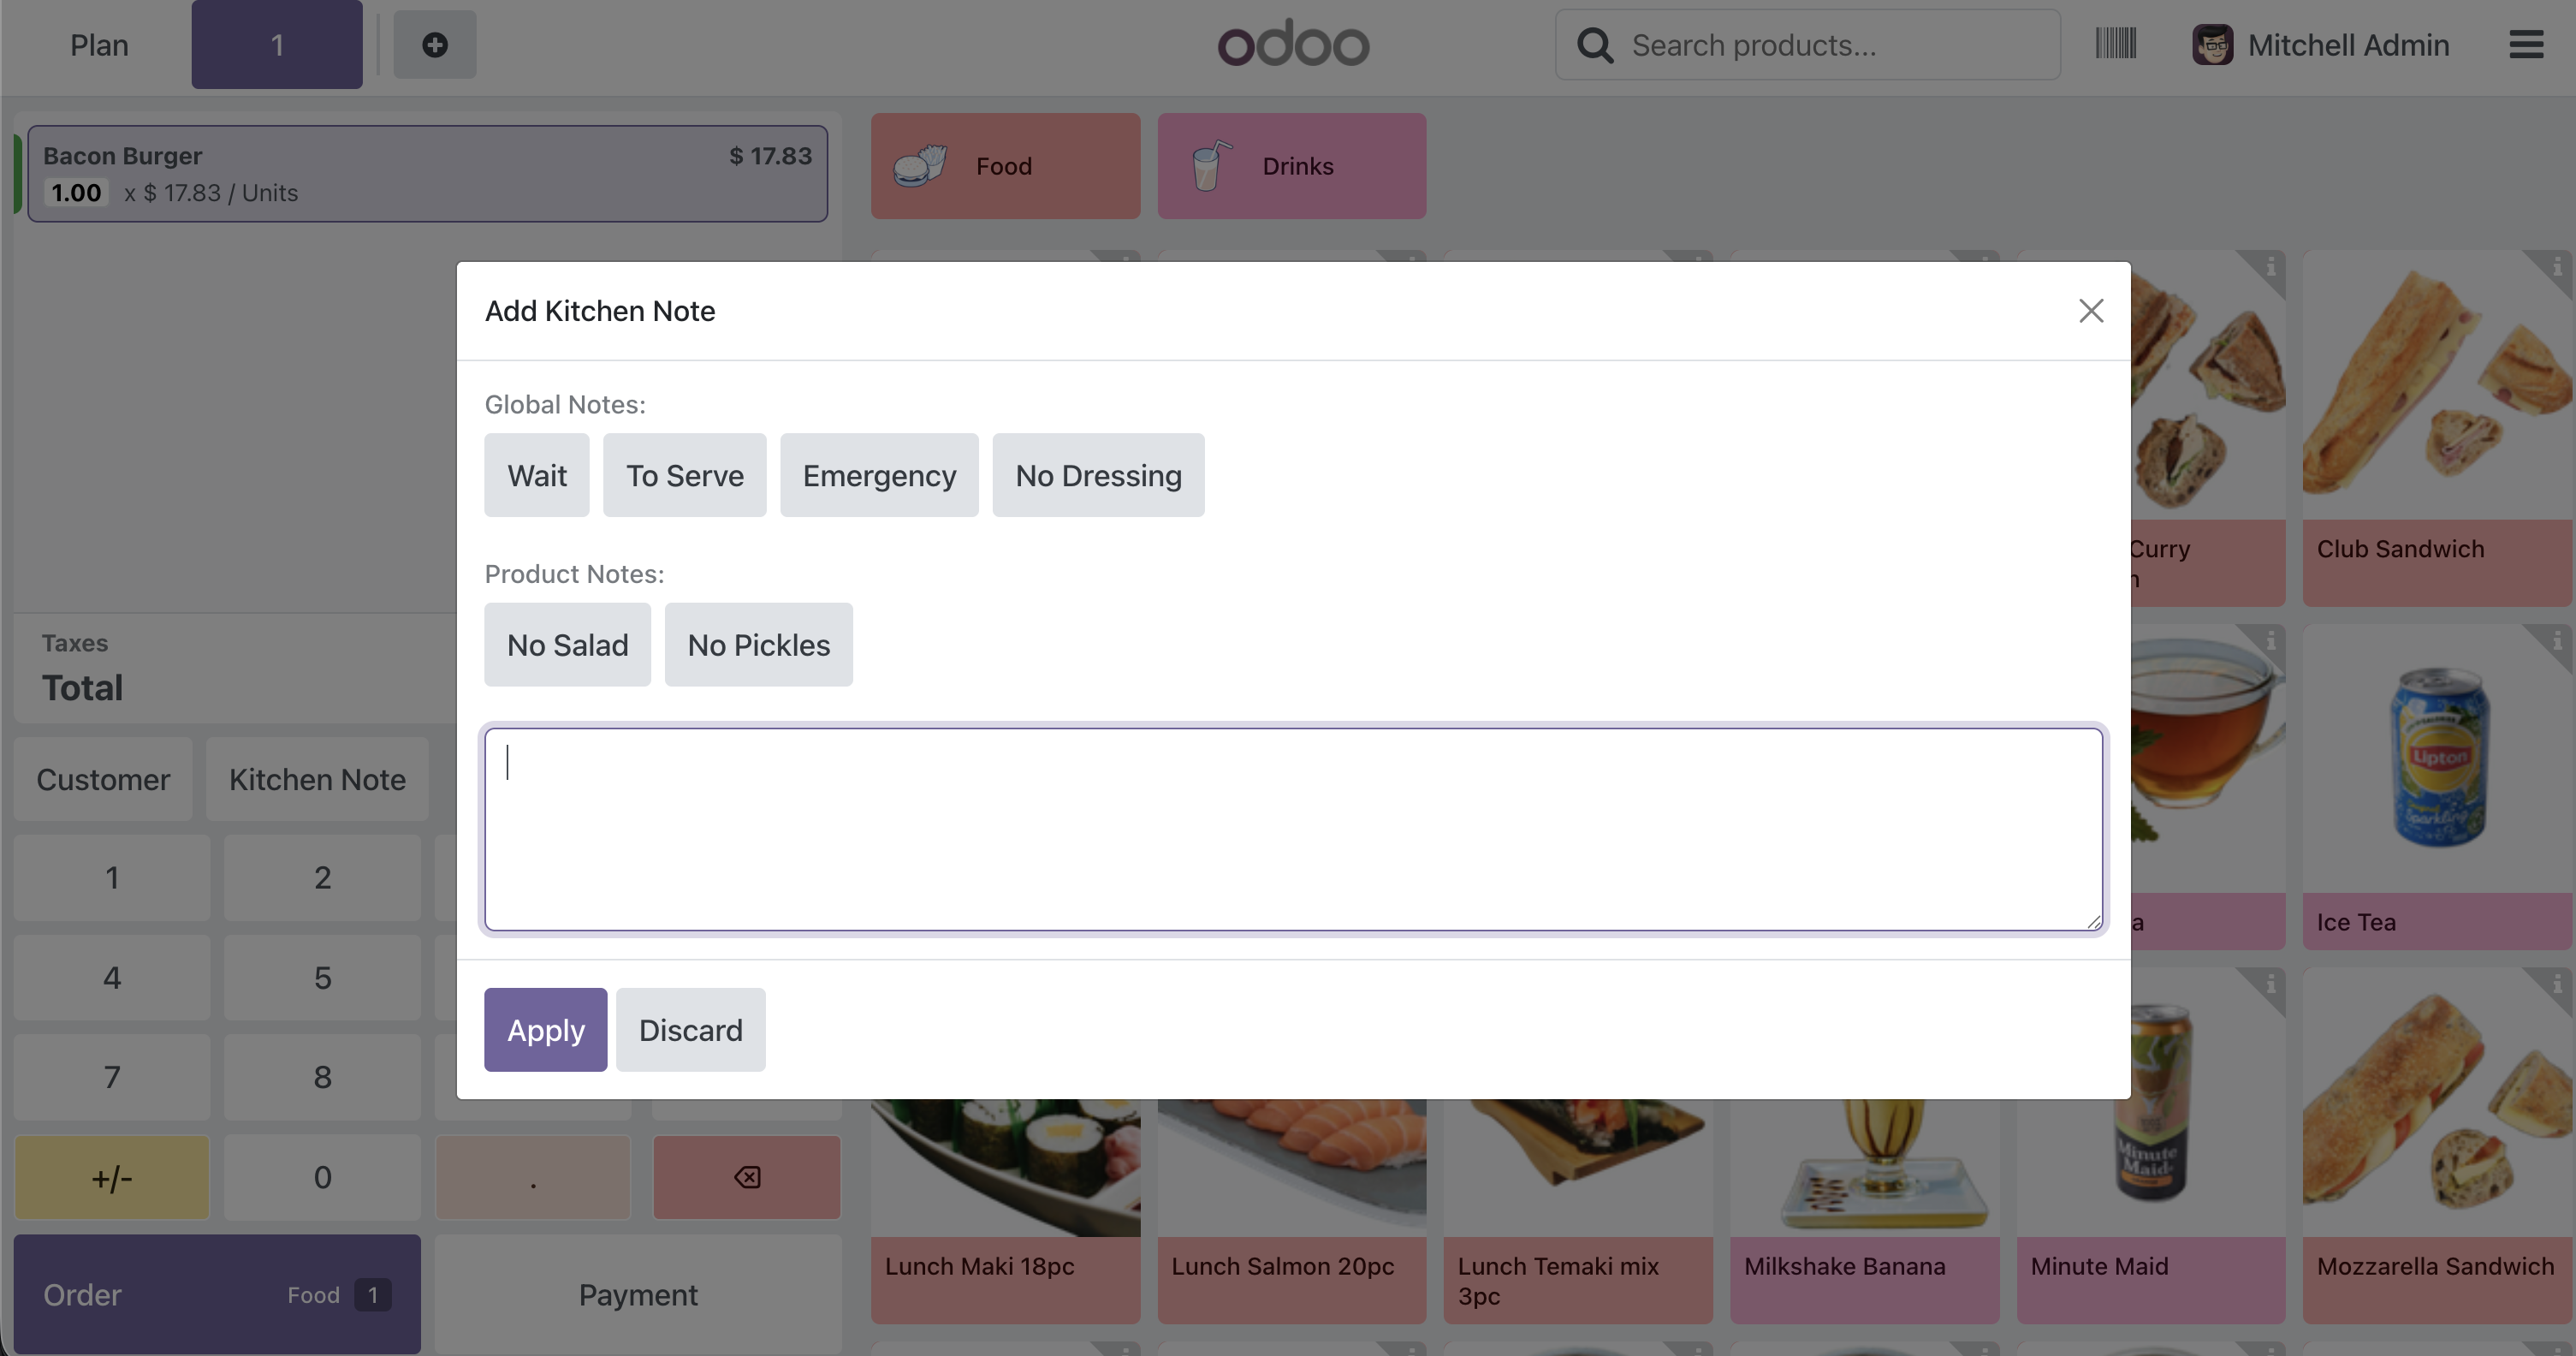Choose the Emergency global note

[879, 475]
